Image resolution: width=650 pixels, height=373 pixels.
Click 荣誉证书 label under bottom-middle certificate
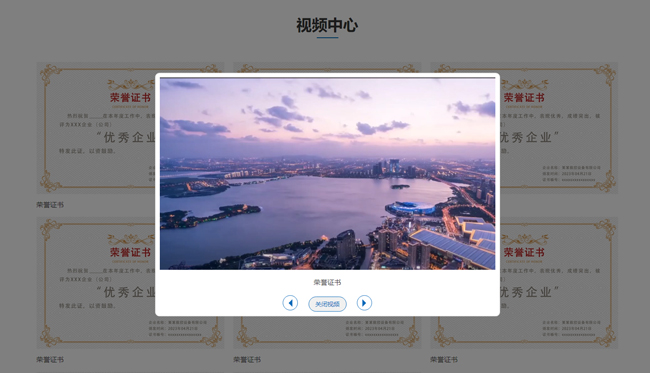tap(247, 359)
